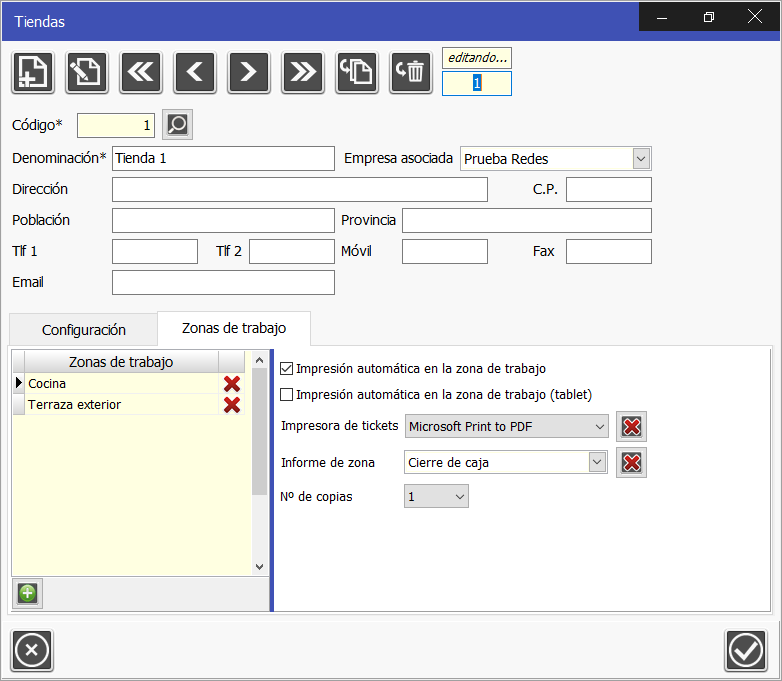Image resolution: width=782 pixels, height=681 pixels.
Task: Go to the next record
Action: 249,72
